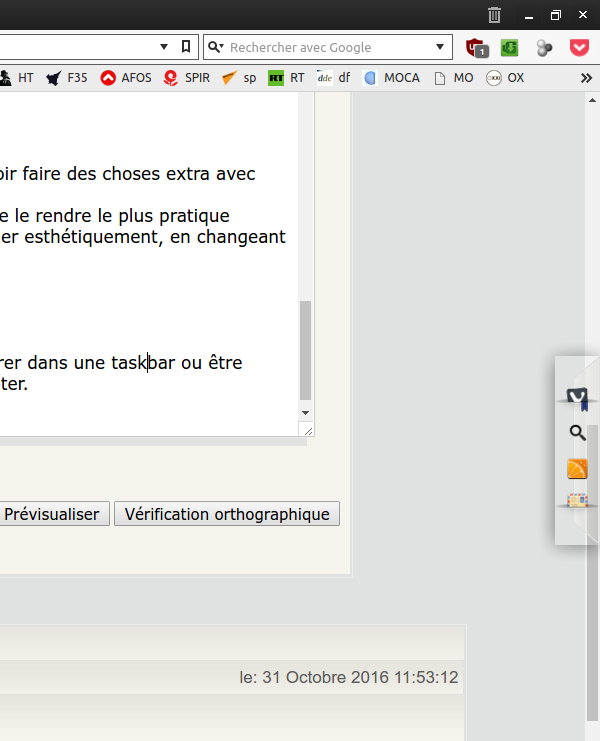Image resolution: width=600 pixels, height=741 pixels.
Task: Click the page scrollbar up arrow
Action: tap(592, 100)
